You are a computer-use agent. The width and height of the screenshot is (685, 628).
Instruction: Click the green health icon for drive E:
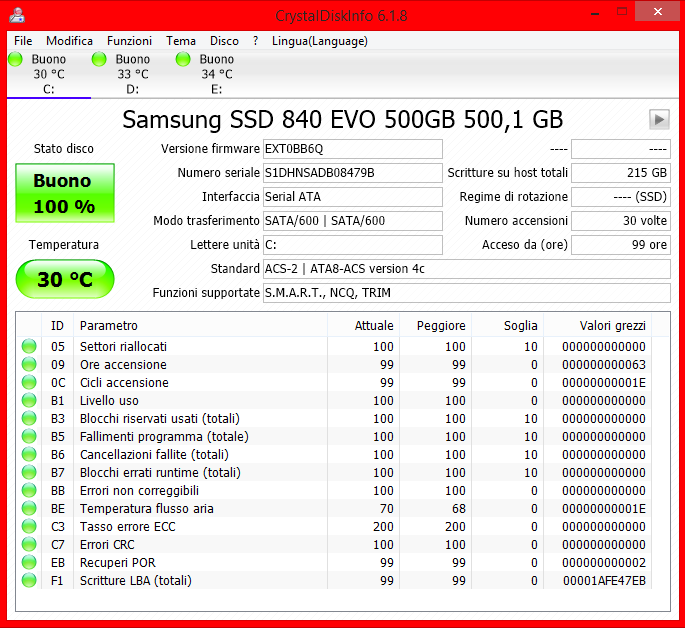coord(183,59)
